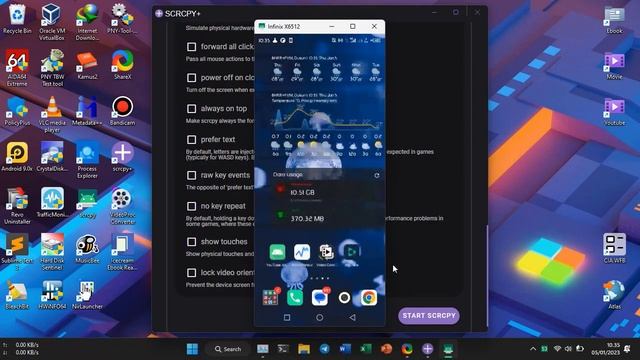
Task: Show hidden system tray icons
Action: [533, 349]
